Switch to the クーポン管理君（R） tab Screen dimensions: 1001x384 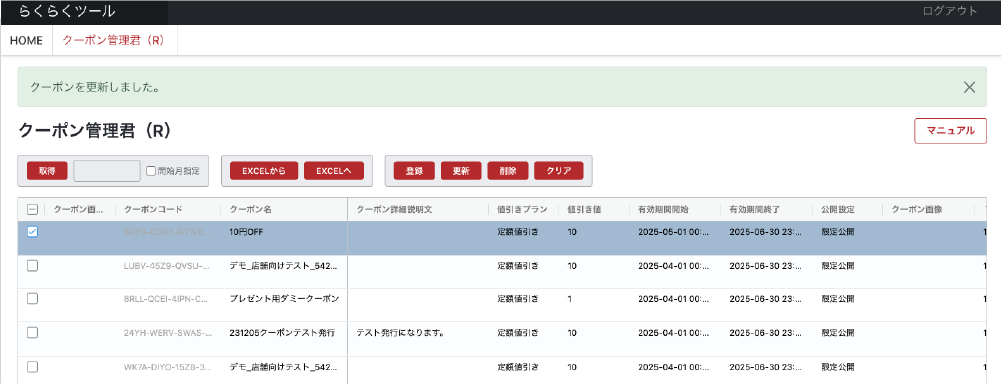[114, 40]
